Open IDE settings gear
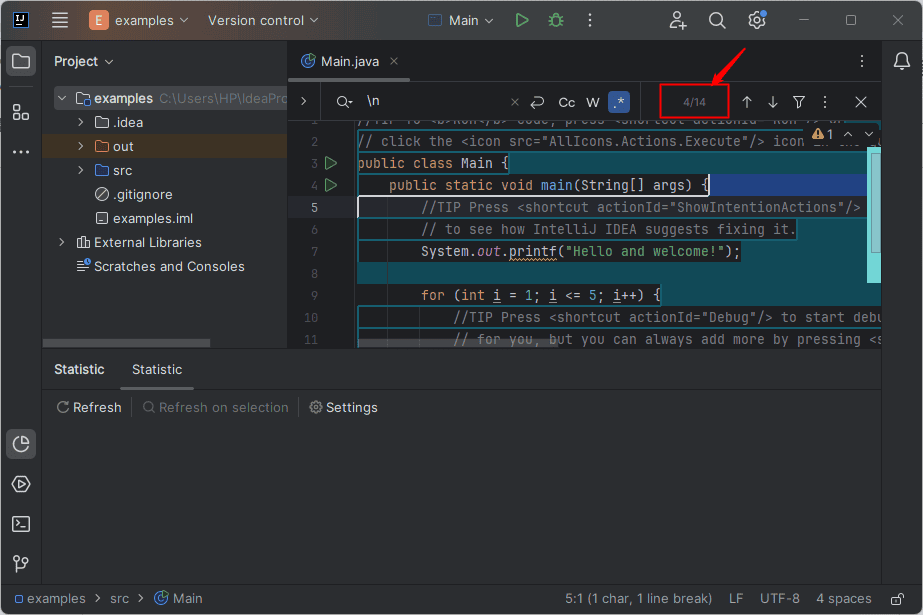The width and height of the screenshot is (923, 615). click(757, 20)
